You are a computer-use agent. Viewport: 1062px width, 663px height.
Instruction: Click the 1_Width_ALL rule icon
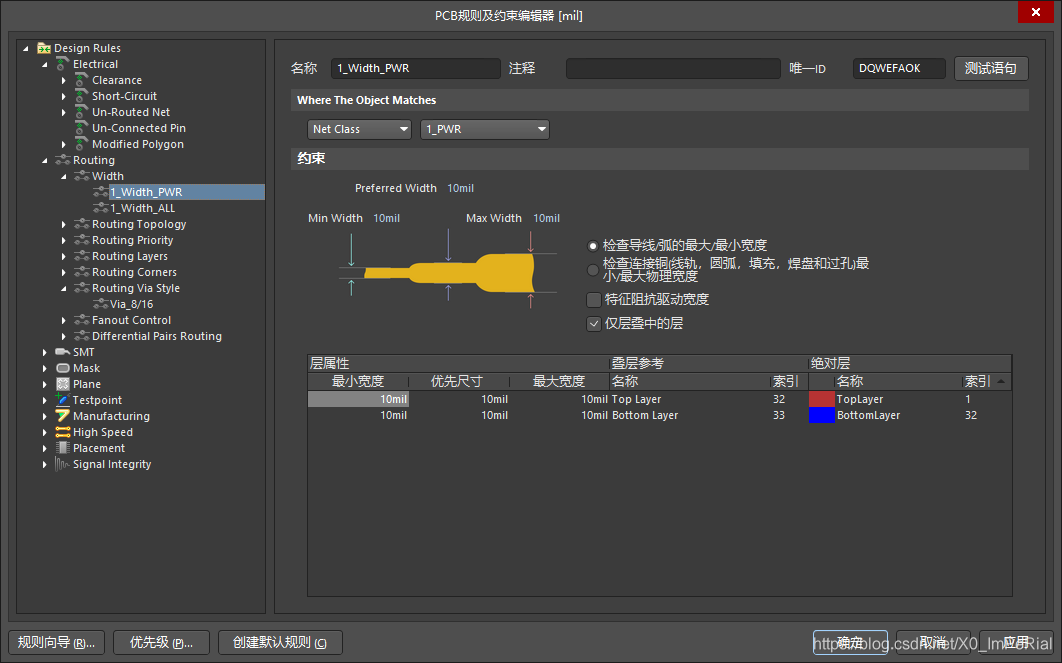click(101, 208)
